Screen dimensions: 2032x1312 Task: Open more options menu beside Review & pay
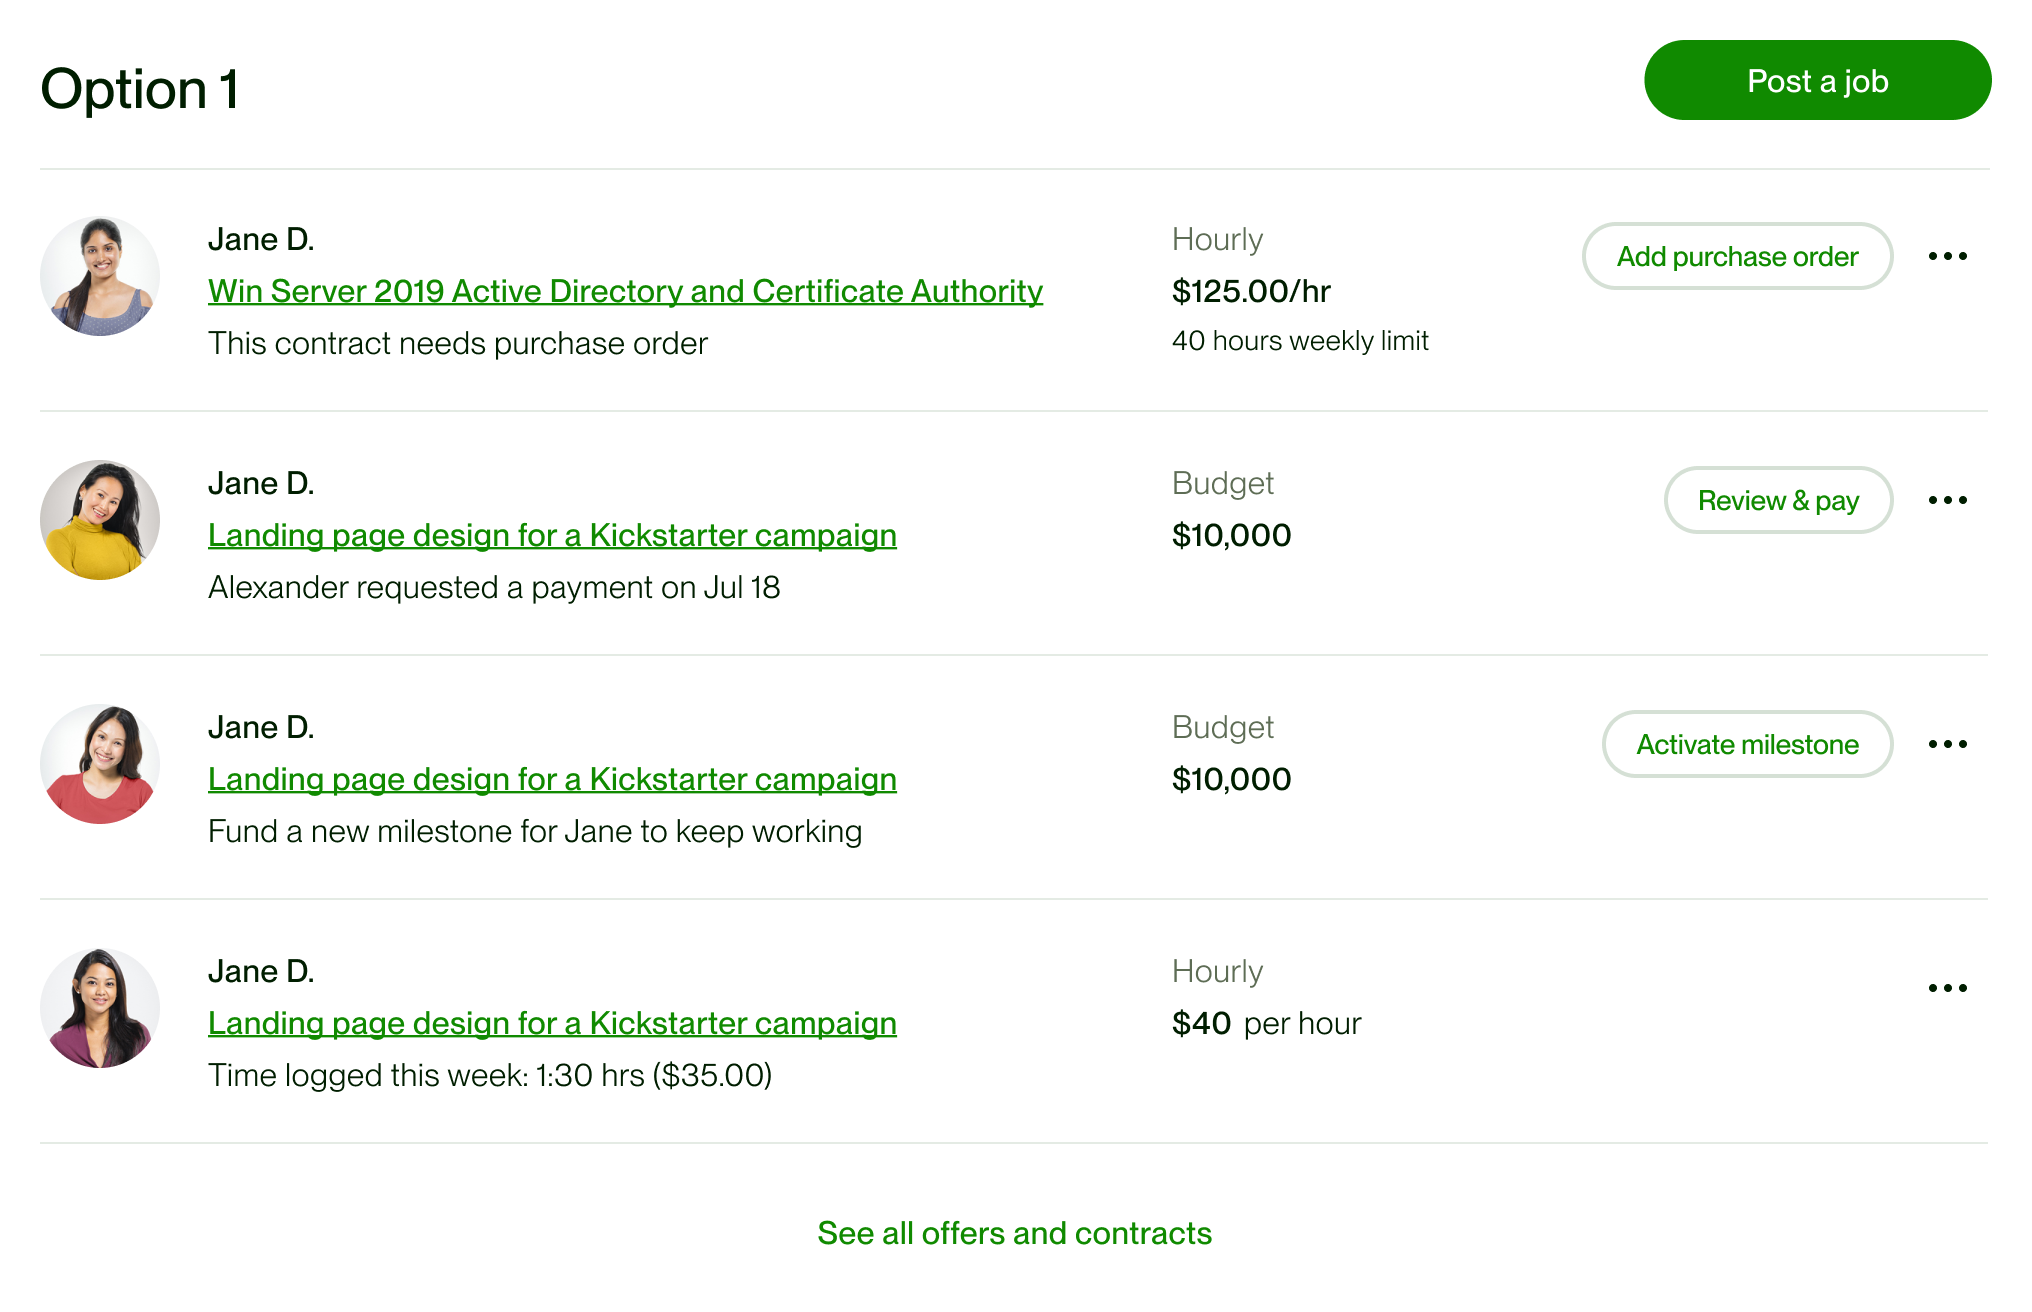(x=1947, y=500)
